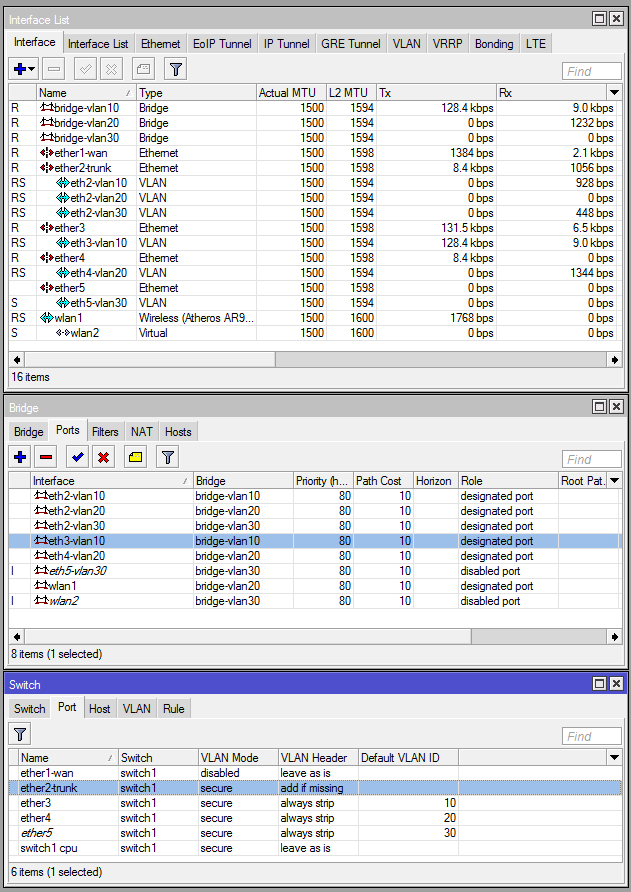Open the LTE tab

pyautogui.click(x=535, y=44)
